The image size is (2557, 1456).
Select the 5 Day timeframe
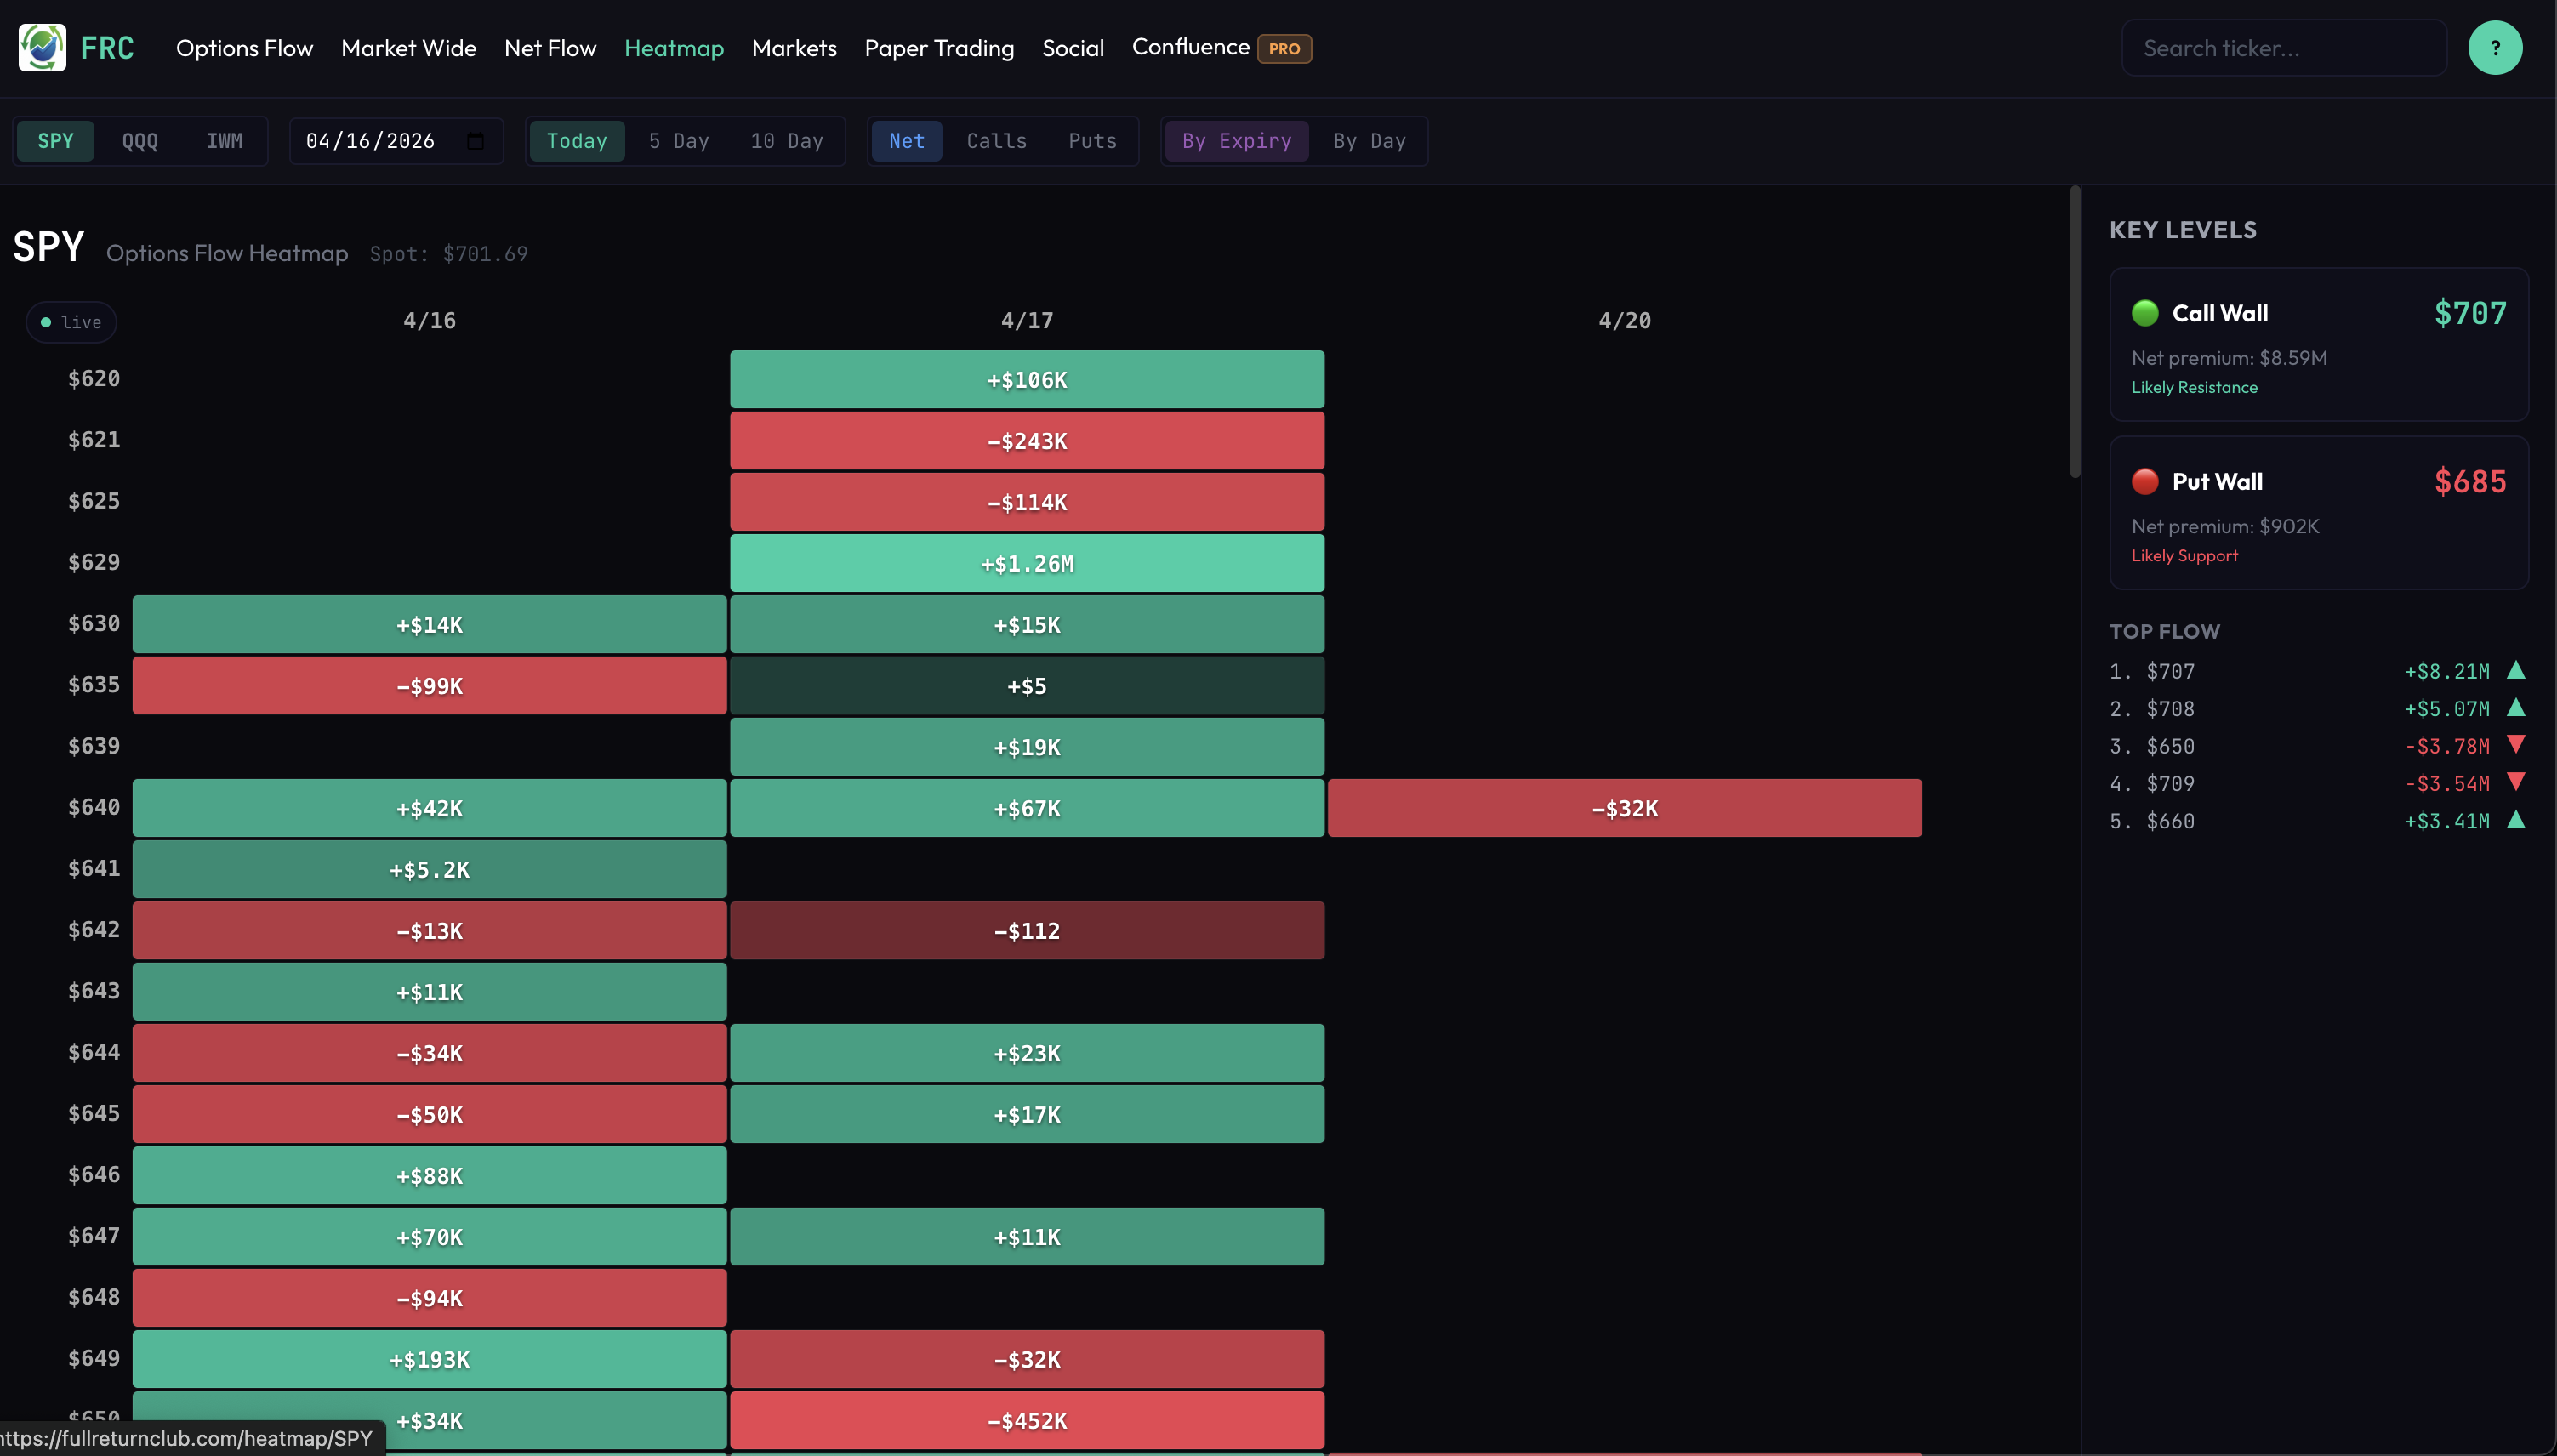tap(679, 141)
